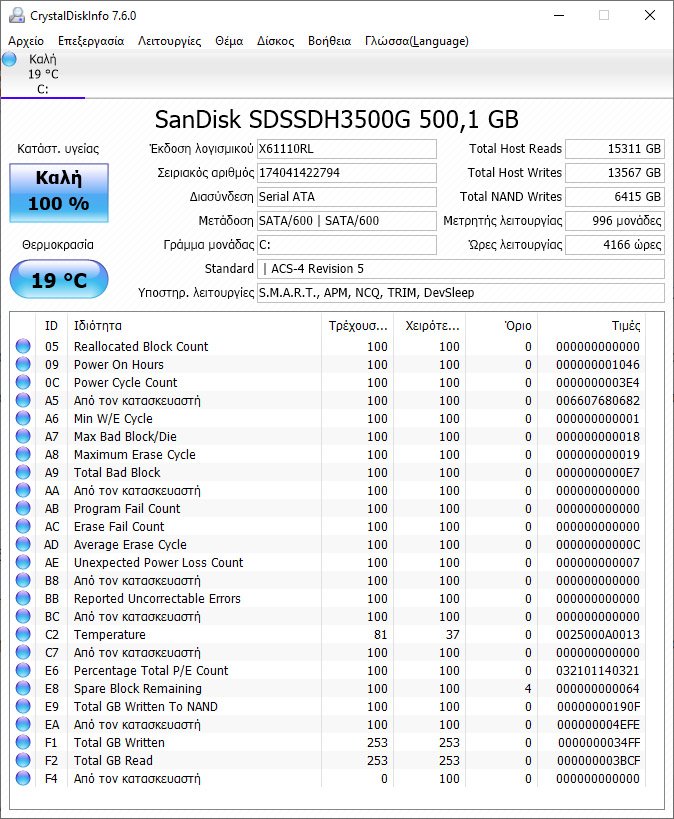
Task: Click the Ιδιότητα column header
Action: (x=194, y=326)
